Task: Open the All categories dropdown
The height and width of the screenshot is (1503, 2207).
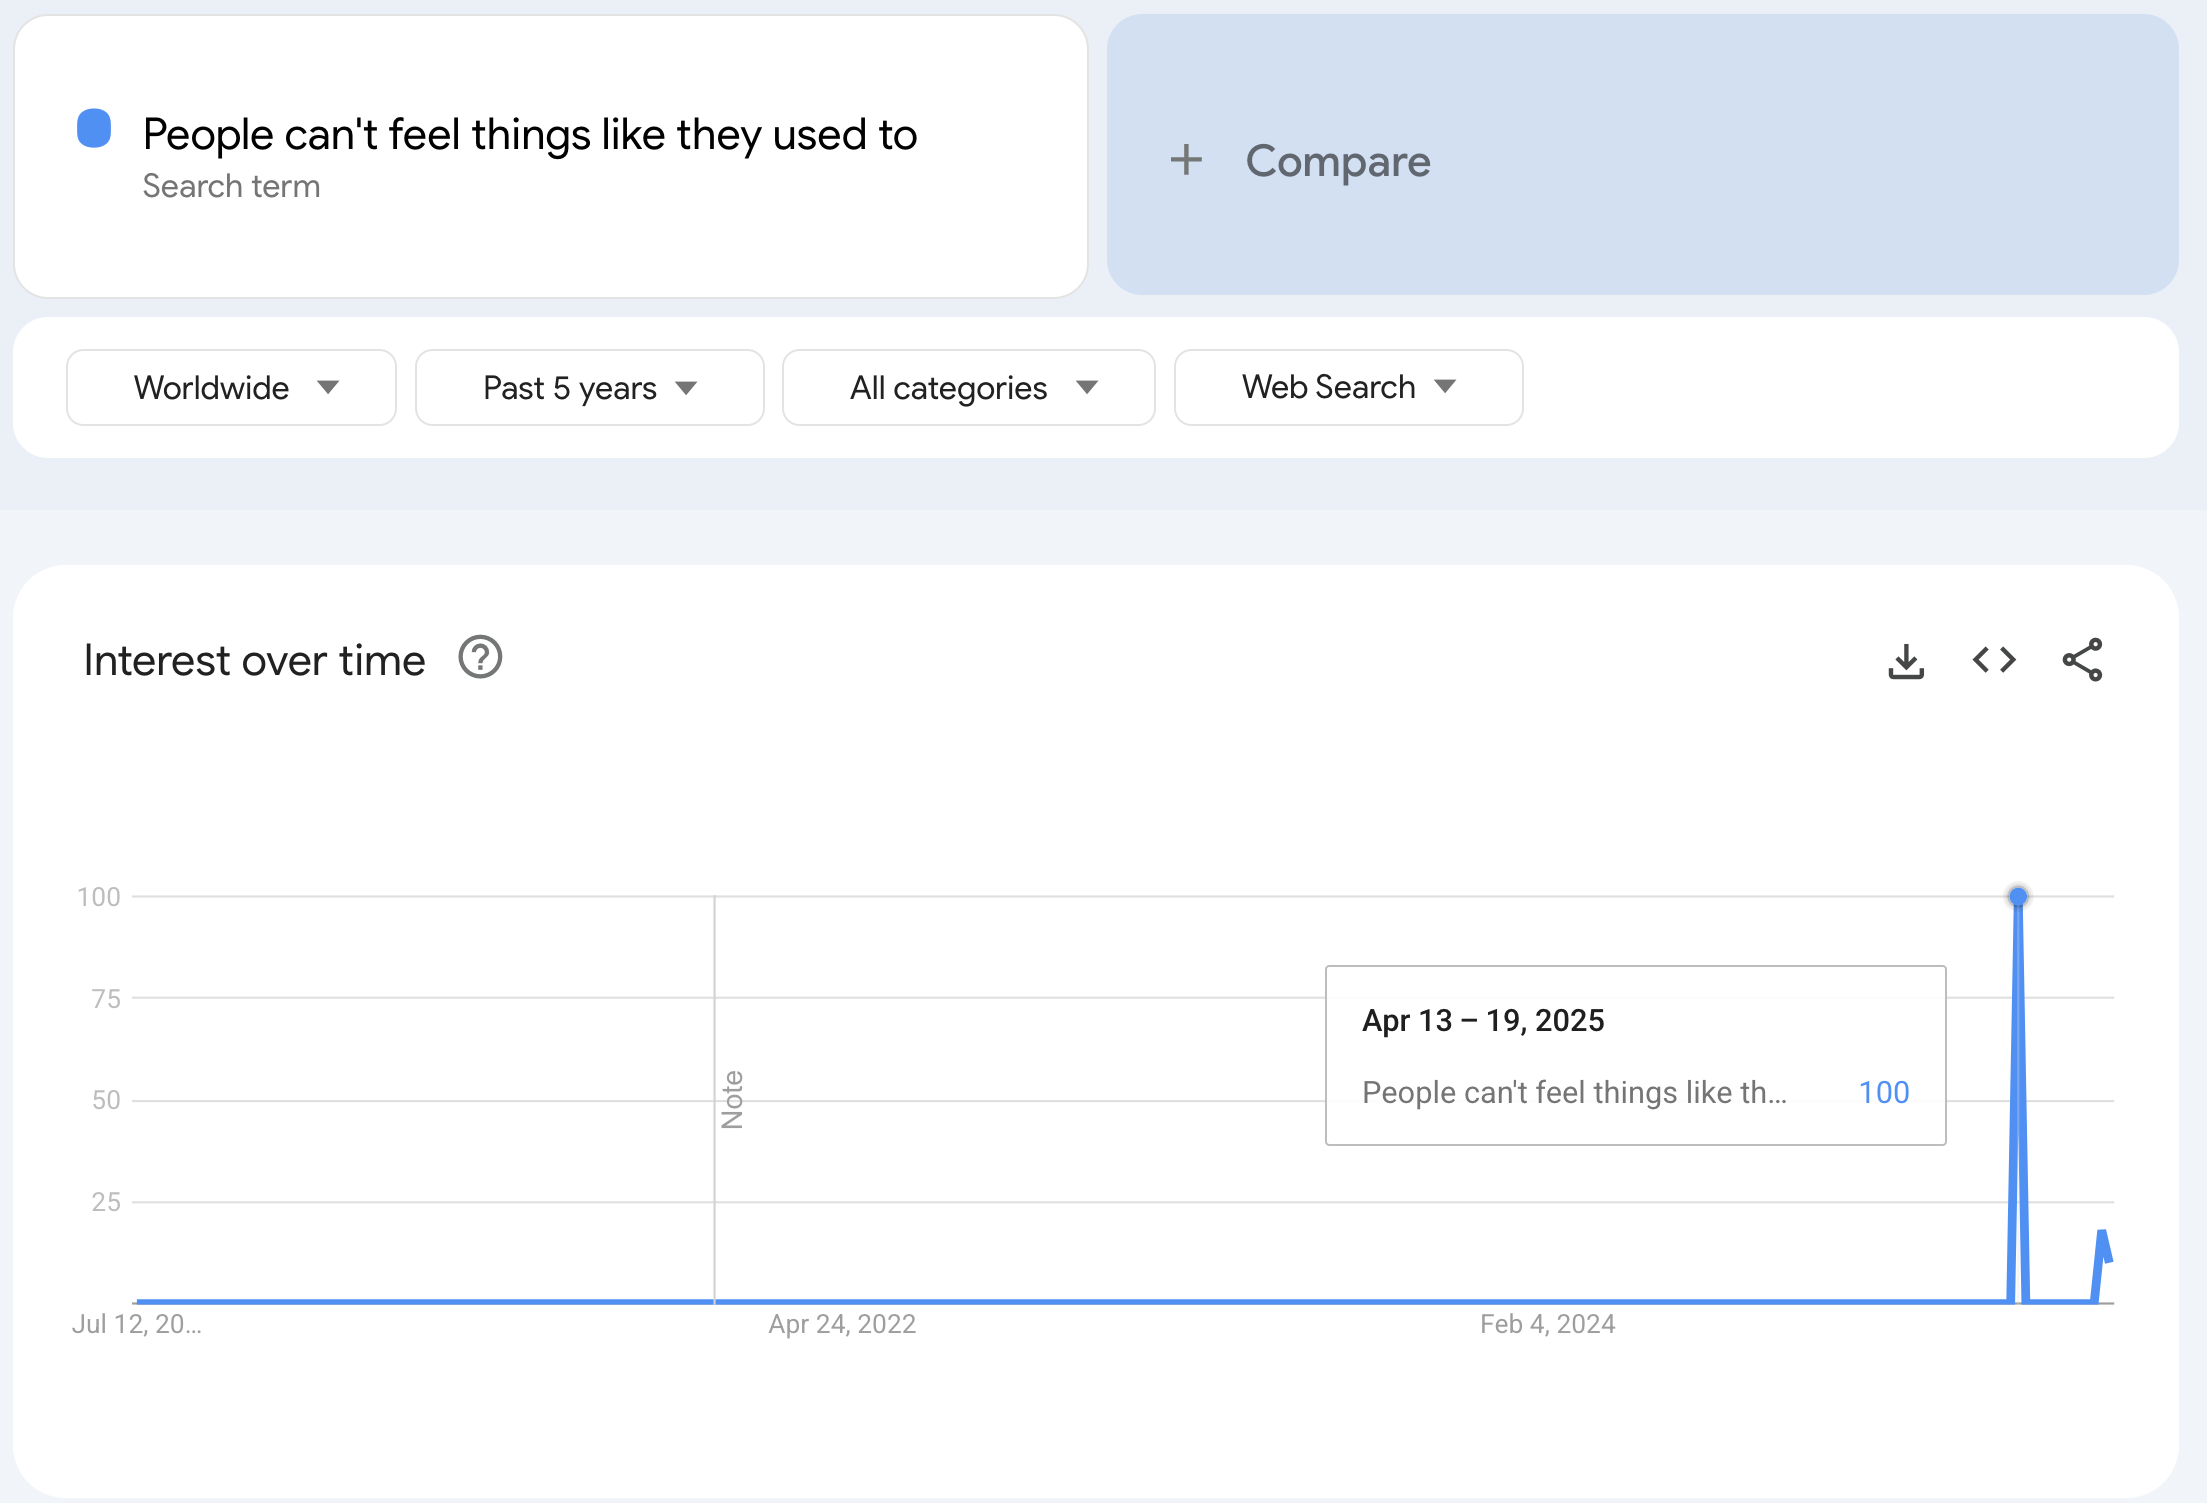Action: (968, 387)
